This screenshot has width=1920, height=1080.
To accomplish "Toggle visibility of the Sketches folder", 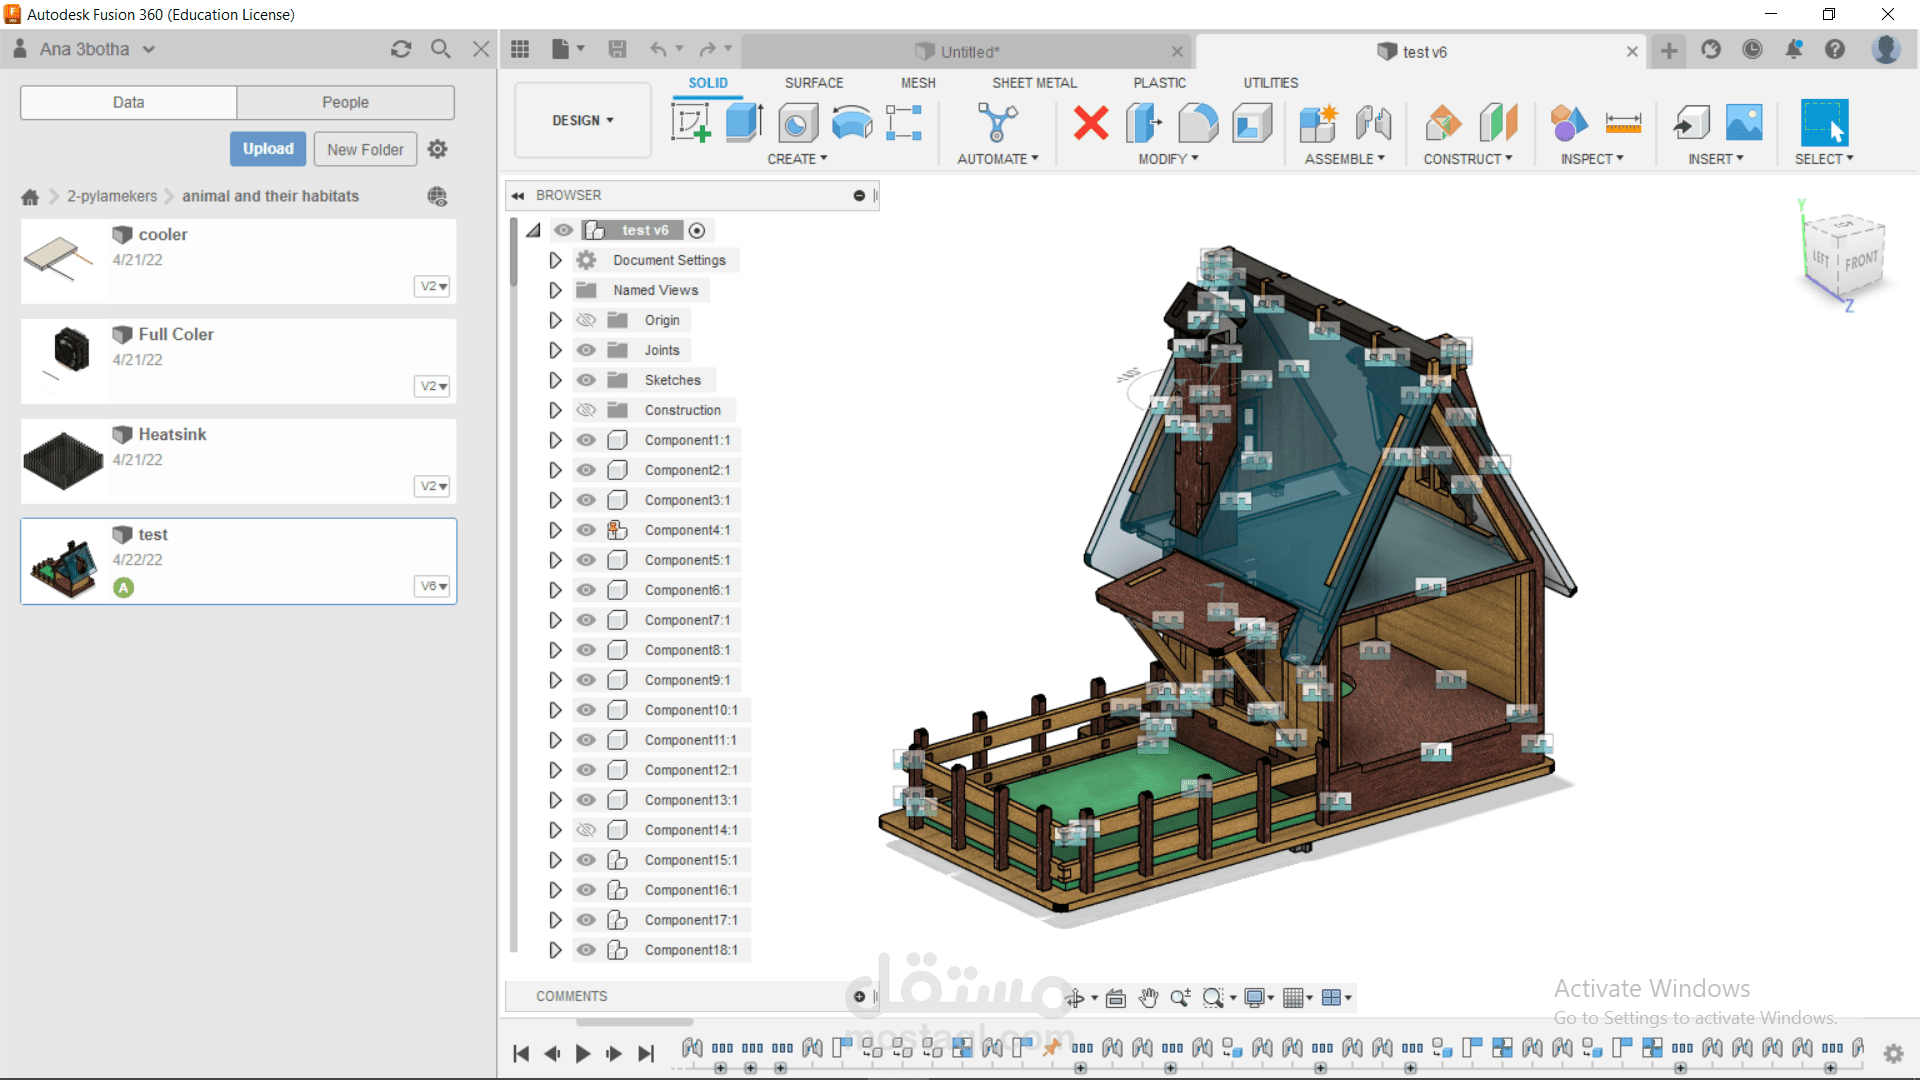I will tap(587, 380).
